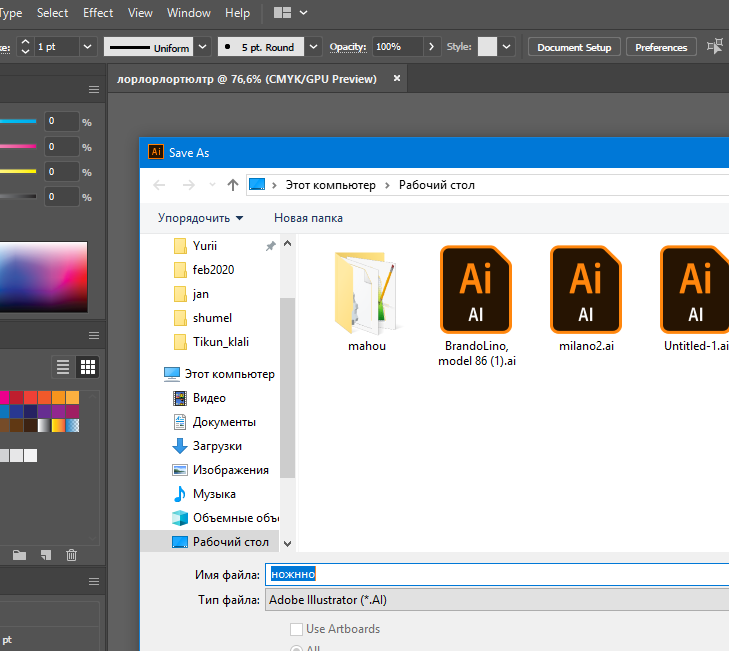Switch swatches to thumbnail view
Image resolution: width=729 pixels, height=651 pixels.
tap(88, 367)
